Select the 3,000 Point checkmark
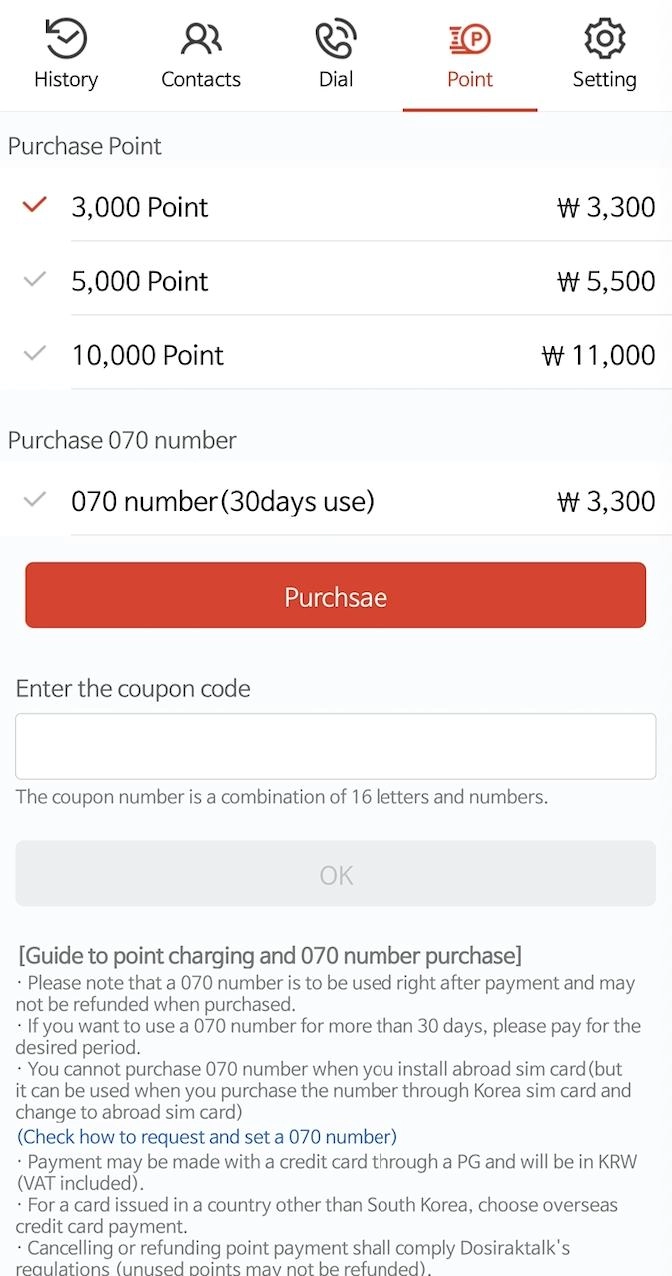672x1276 pixels. tap(35, 206)
